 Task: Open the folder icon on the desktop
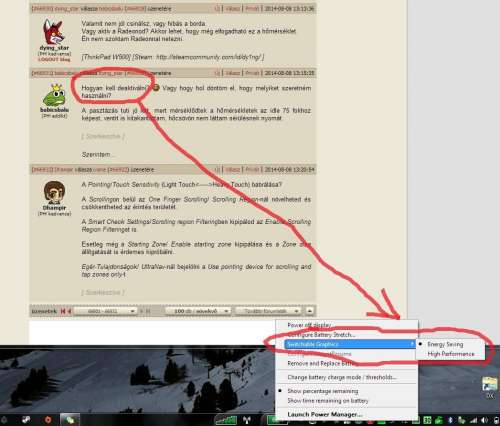(x=490, y=384)
